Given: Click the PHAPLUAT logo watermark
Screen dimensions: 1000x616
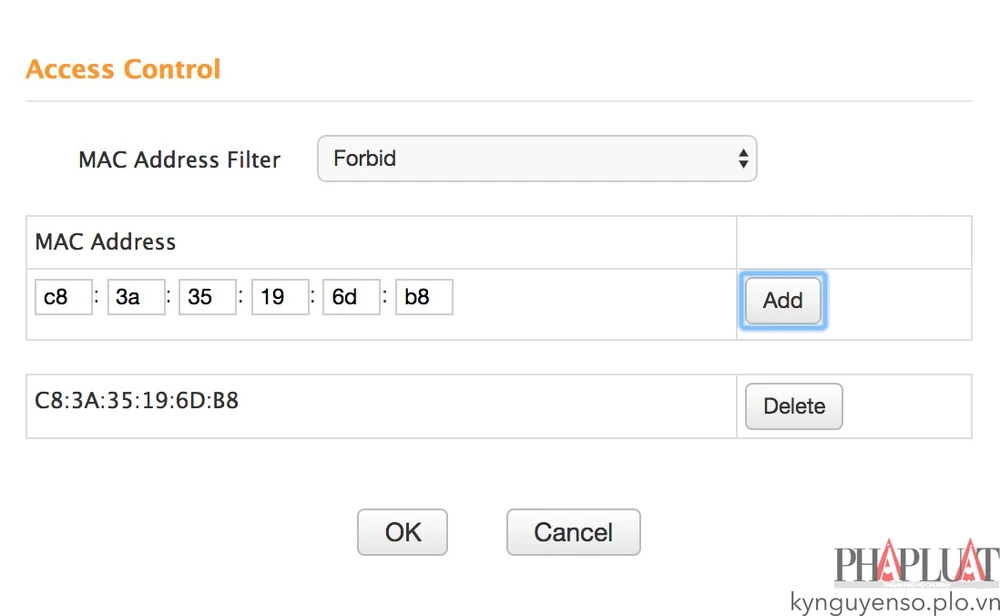Looking at the screenshot, I should coord(915,566).
